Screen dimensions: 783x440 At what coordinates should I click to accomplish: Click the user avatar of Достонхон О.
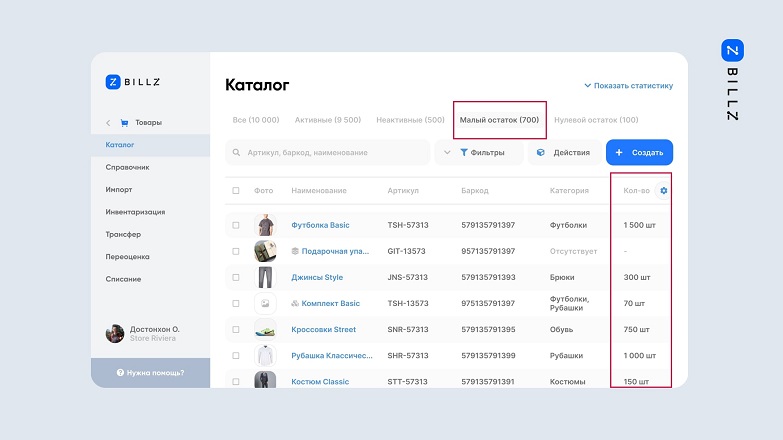115,333
